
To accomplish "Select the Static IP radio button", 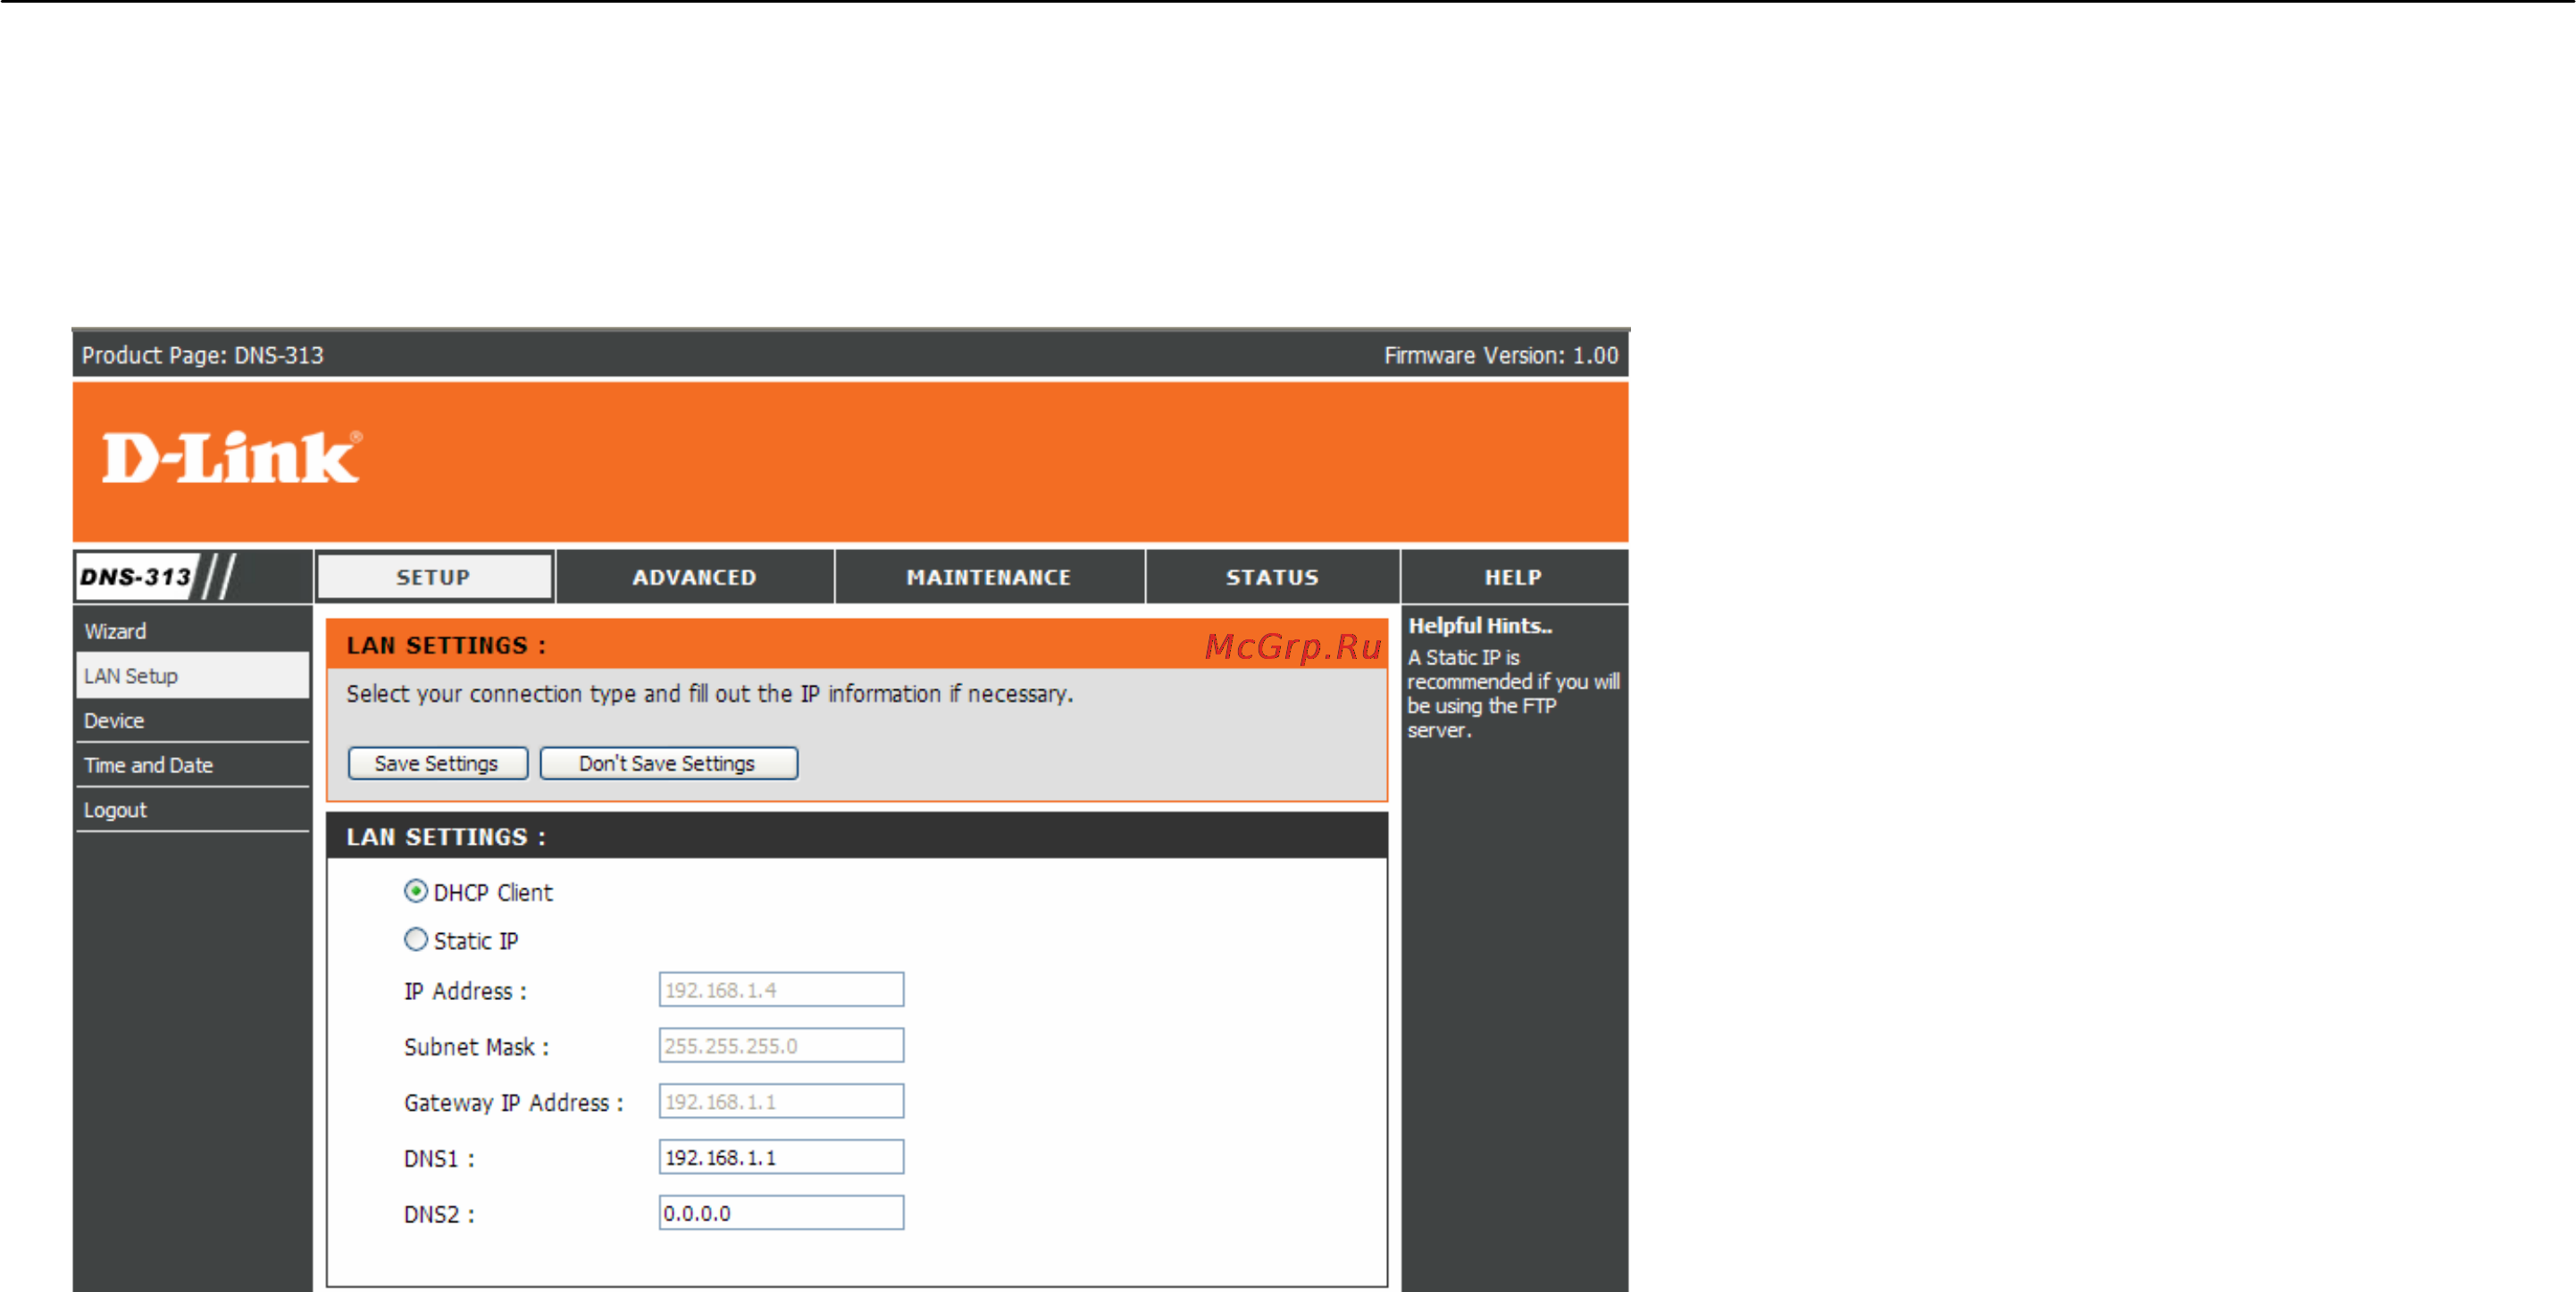I will [x=416, y=940].
